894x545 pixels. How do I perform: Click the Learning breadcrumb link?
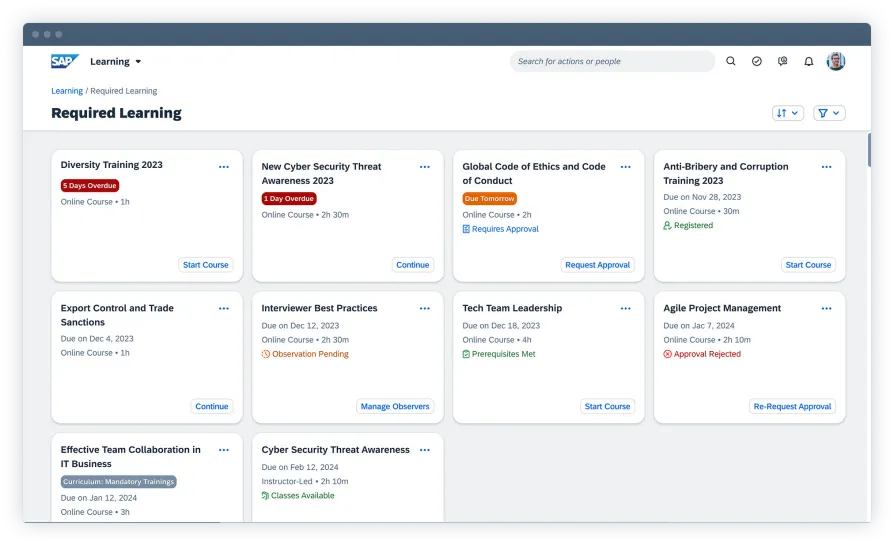click(67, 91)
